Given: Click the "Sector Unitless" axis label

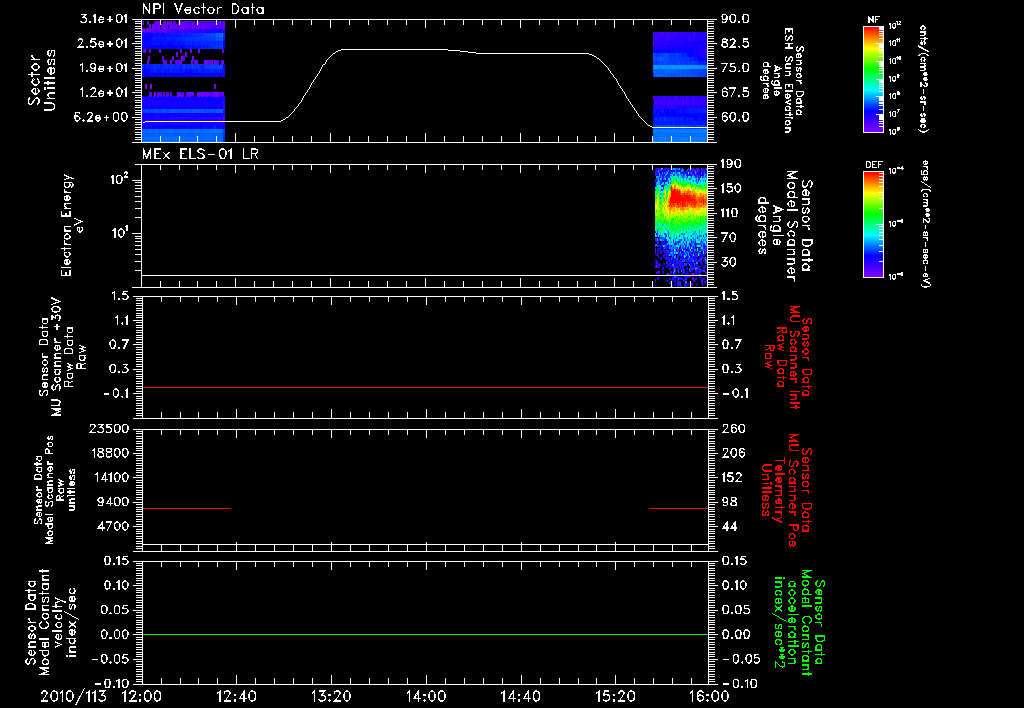Looking at the screenshot, I should (x=42, y=80).
